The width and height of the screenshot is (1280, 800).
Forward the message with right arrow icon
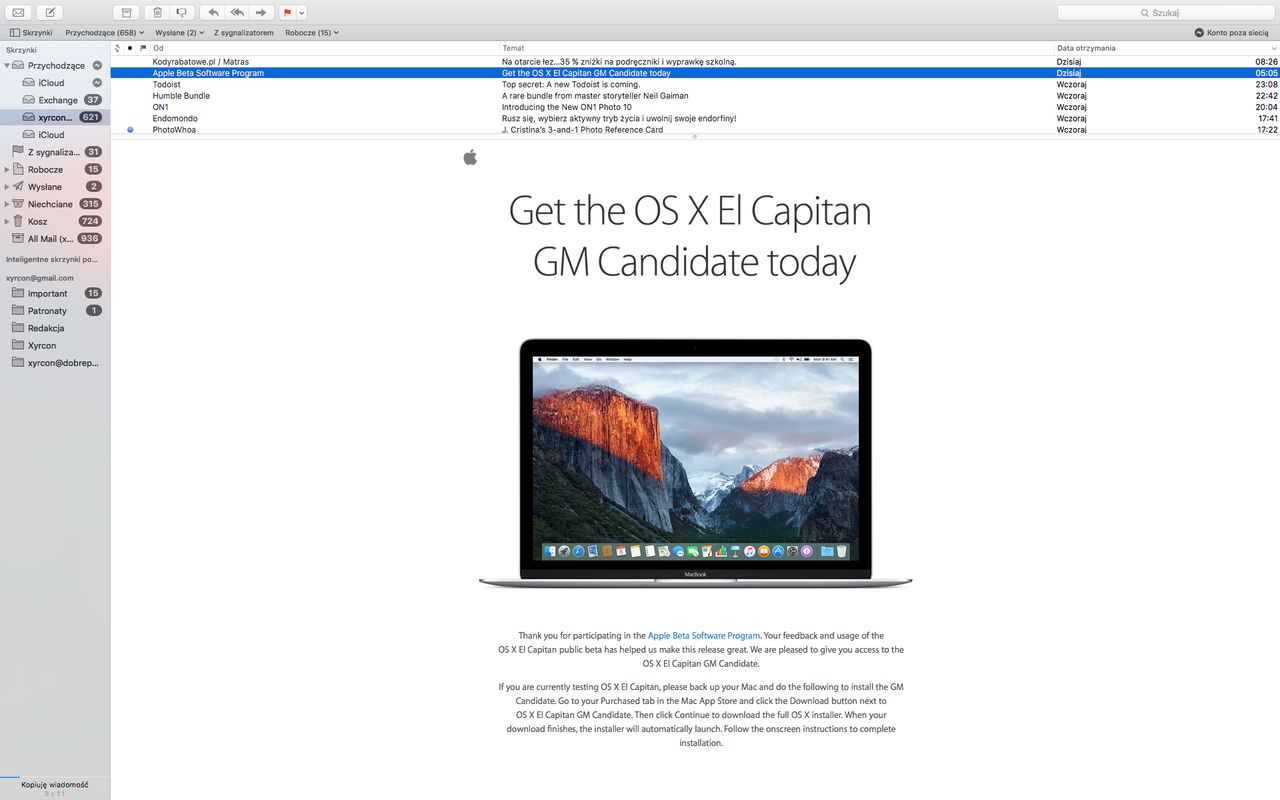tap(261, 12)
